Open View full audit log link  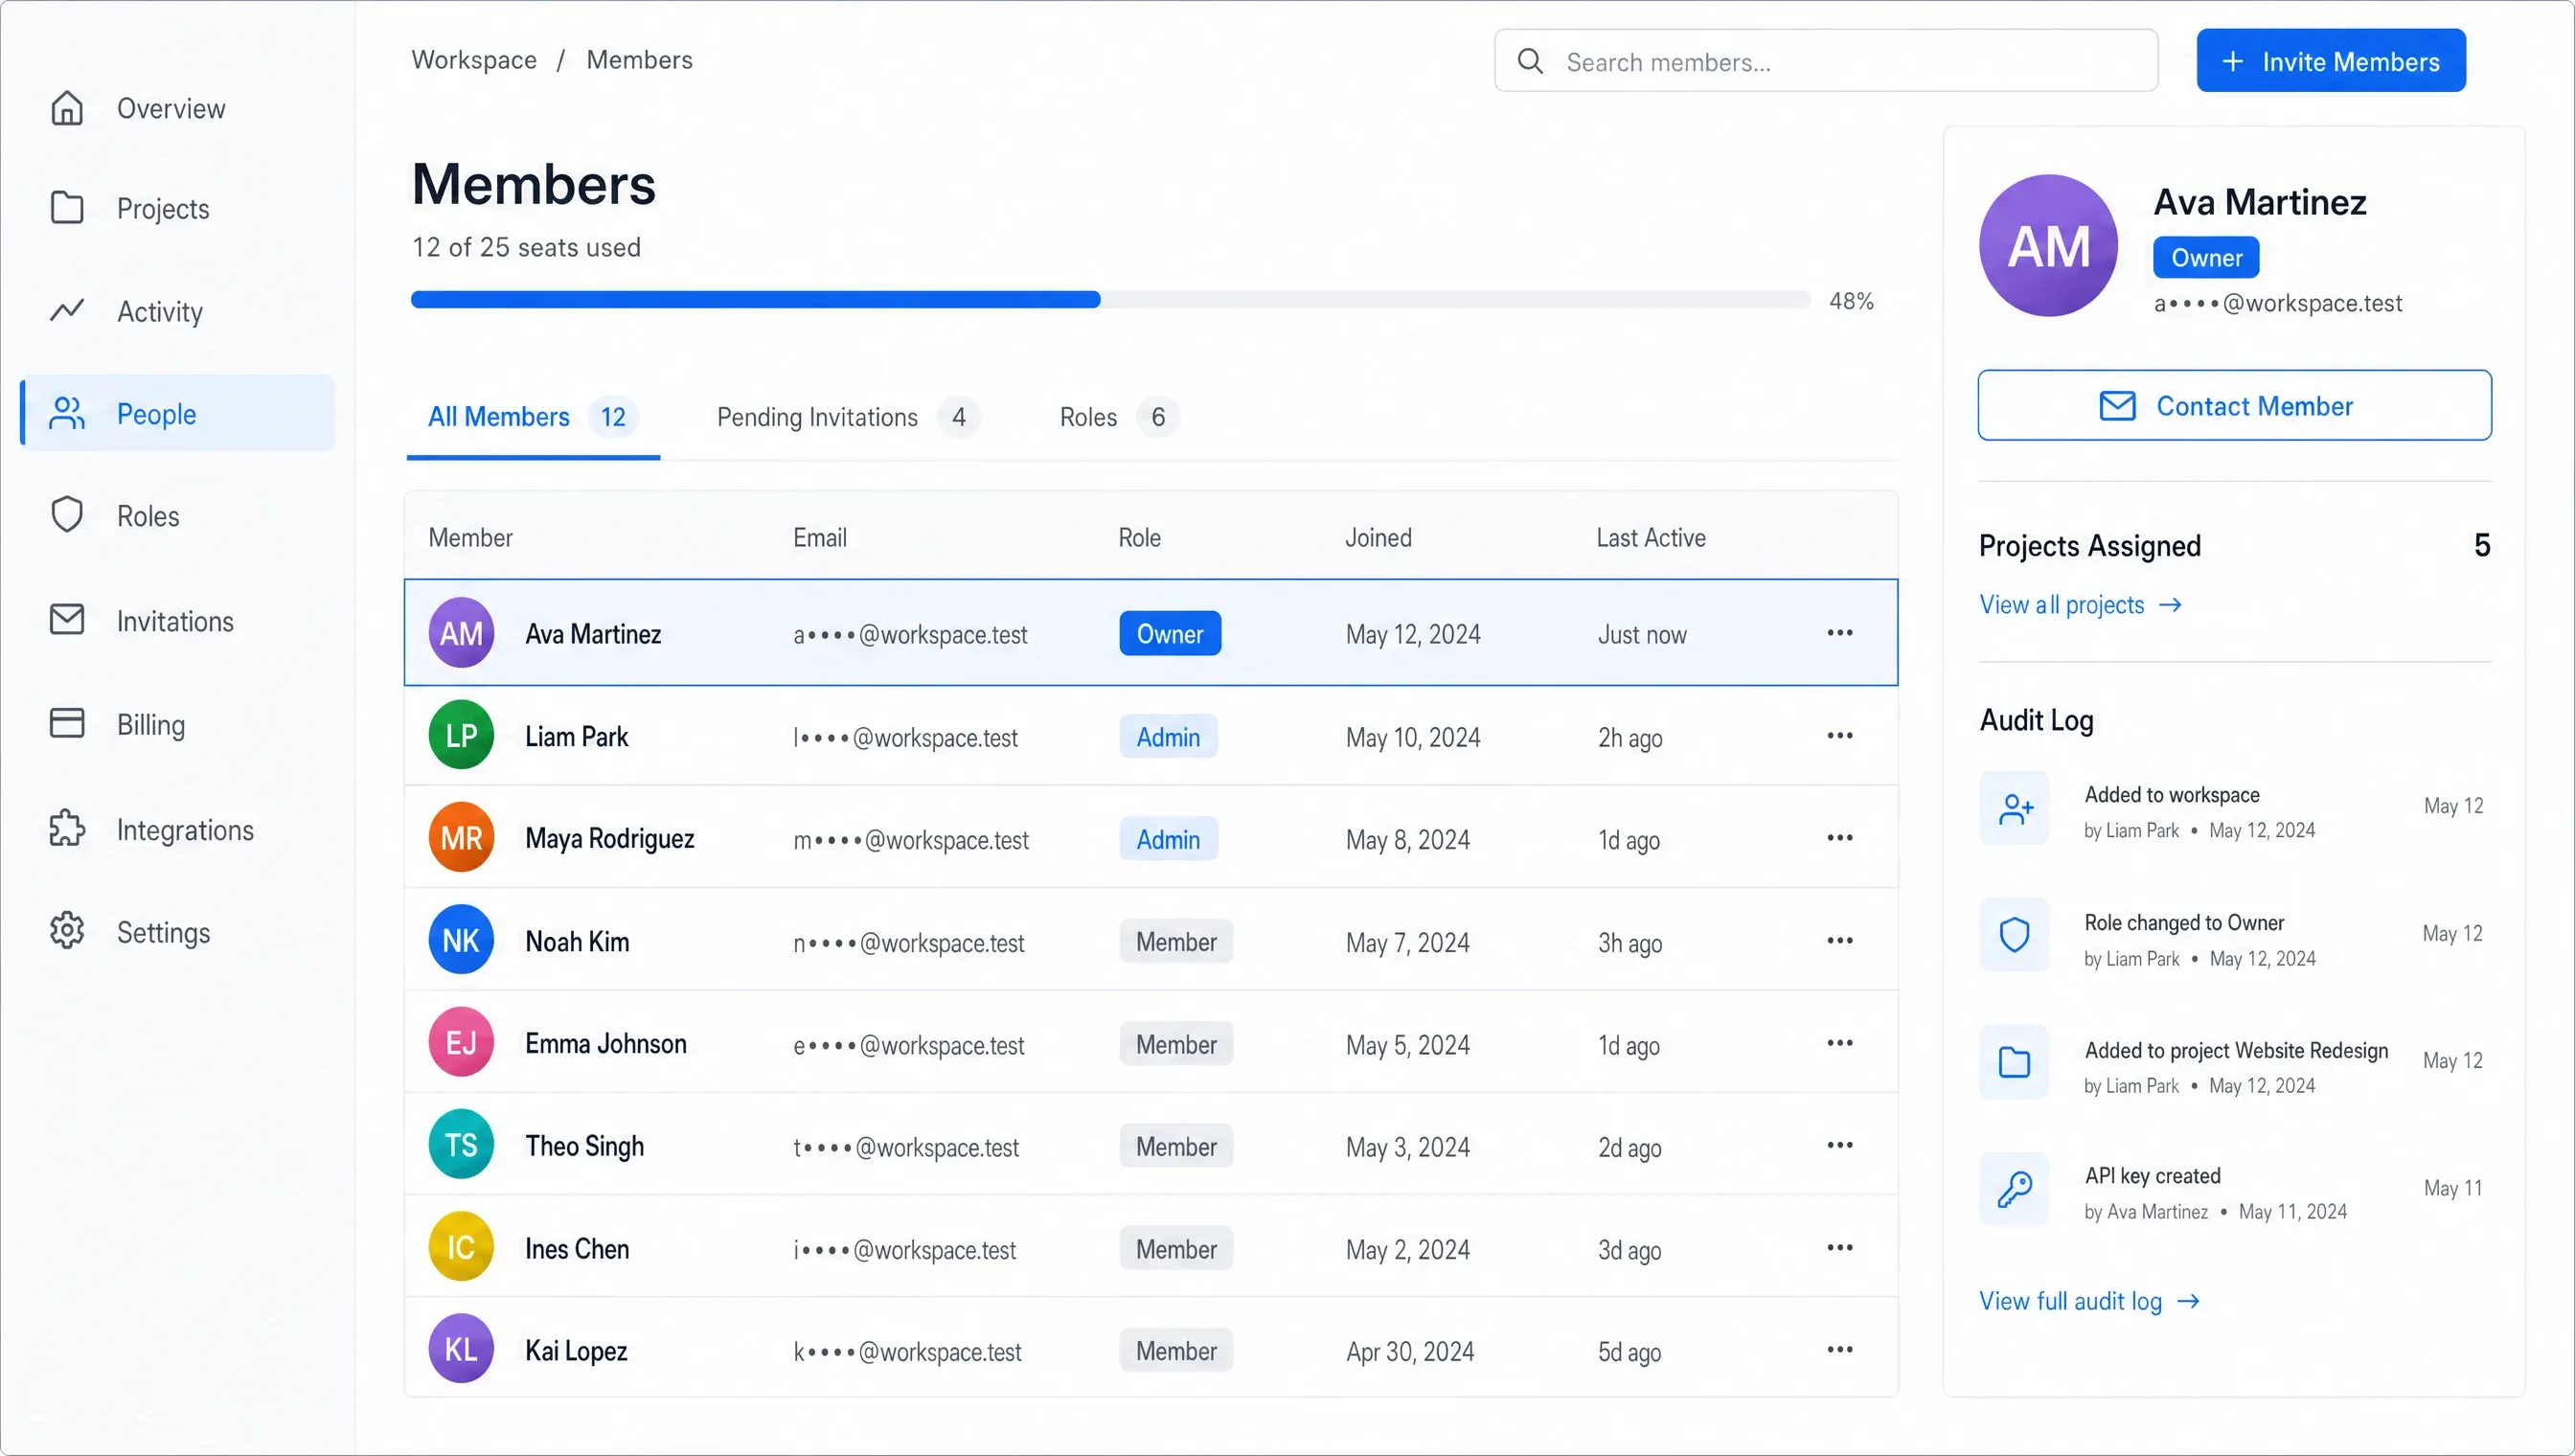[x=2089, y=1301]
